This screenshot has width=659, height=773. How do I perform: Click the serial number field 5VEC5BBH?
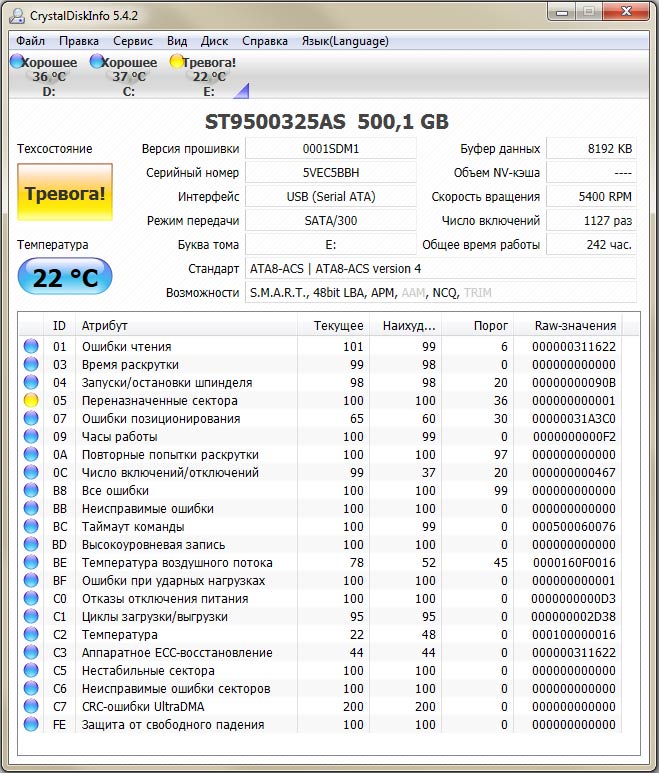[330, 172]
